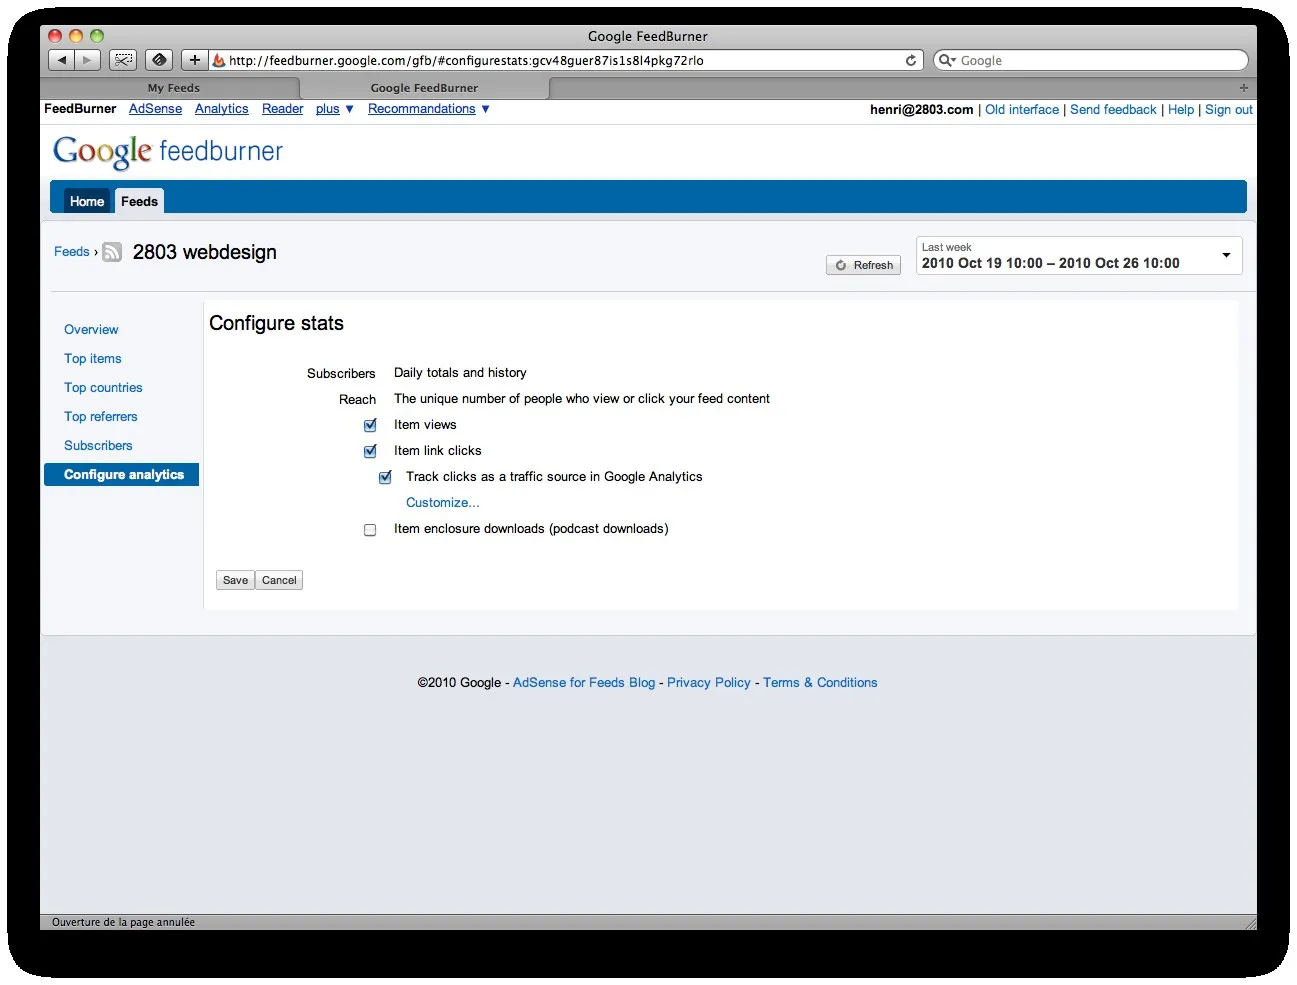Viewport: 1297px width, 985px height.
Task: Click the henri@2803.com account text
Action: pos(921,110)
